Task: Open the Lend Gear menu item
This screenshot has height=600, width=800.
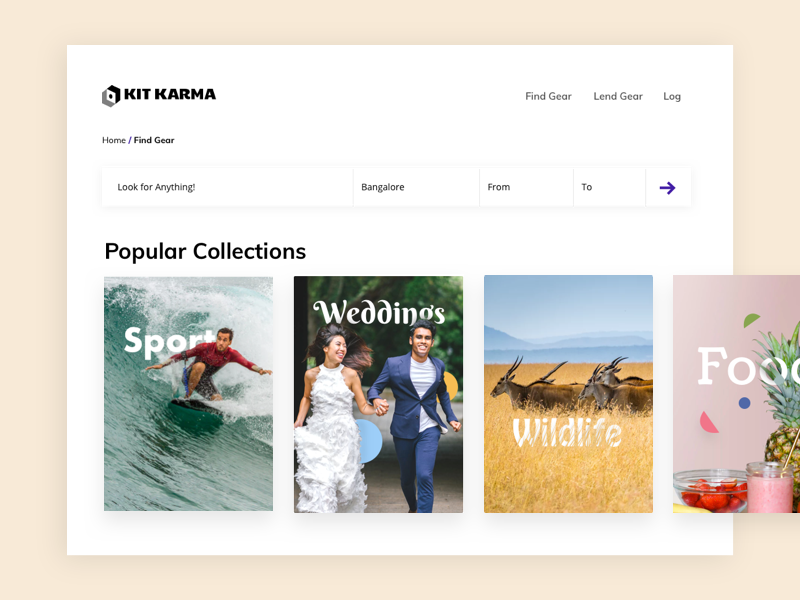Action: pos(618,96)
